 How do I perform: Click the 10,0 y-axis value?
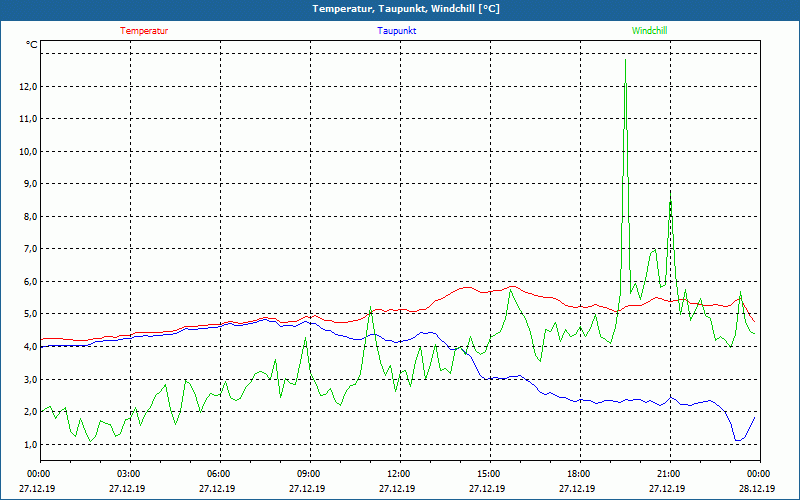pyautogui.click(x=29, y=152)
